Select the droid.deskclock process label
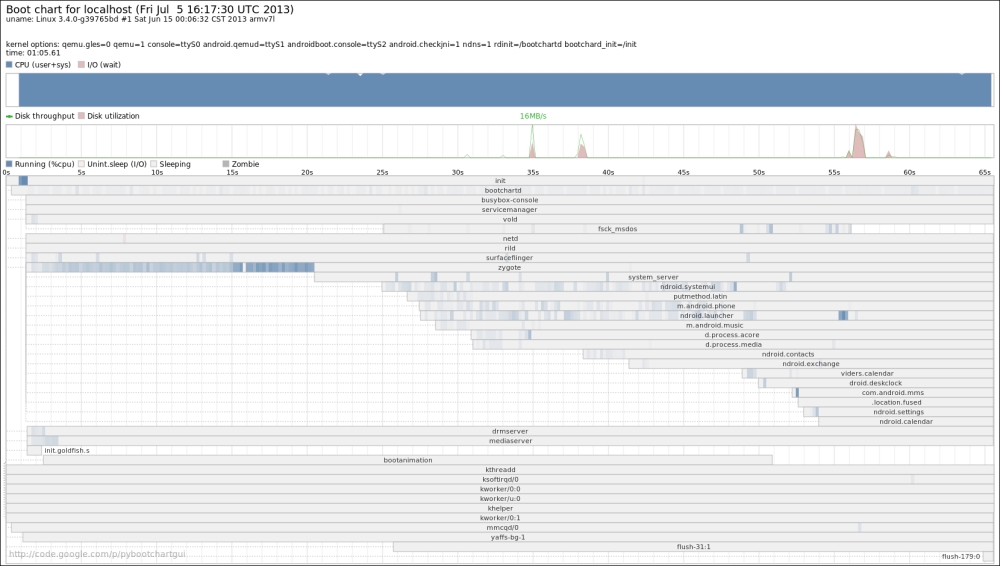Image resolution: width=1000 pixels, height=566 pixels. (875, 383)
